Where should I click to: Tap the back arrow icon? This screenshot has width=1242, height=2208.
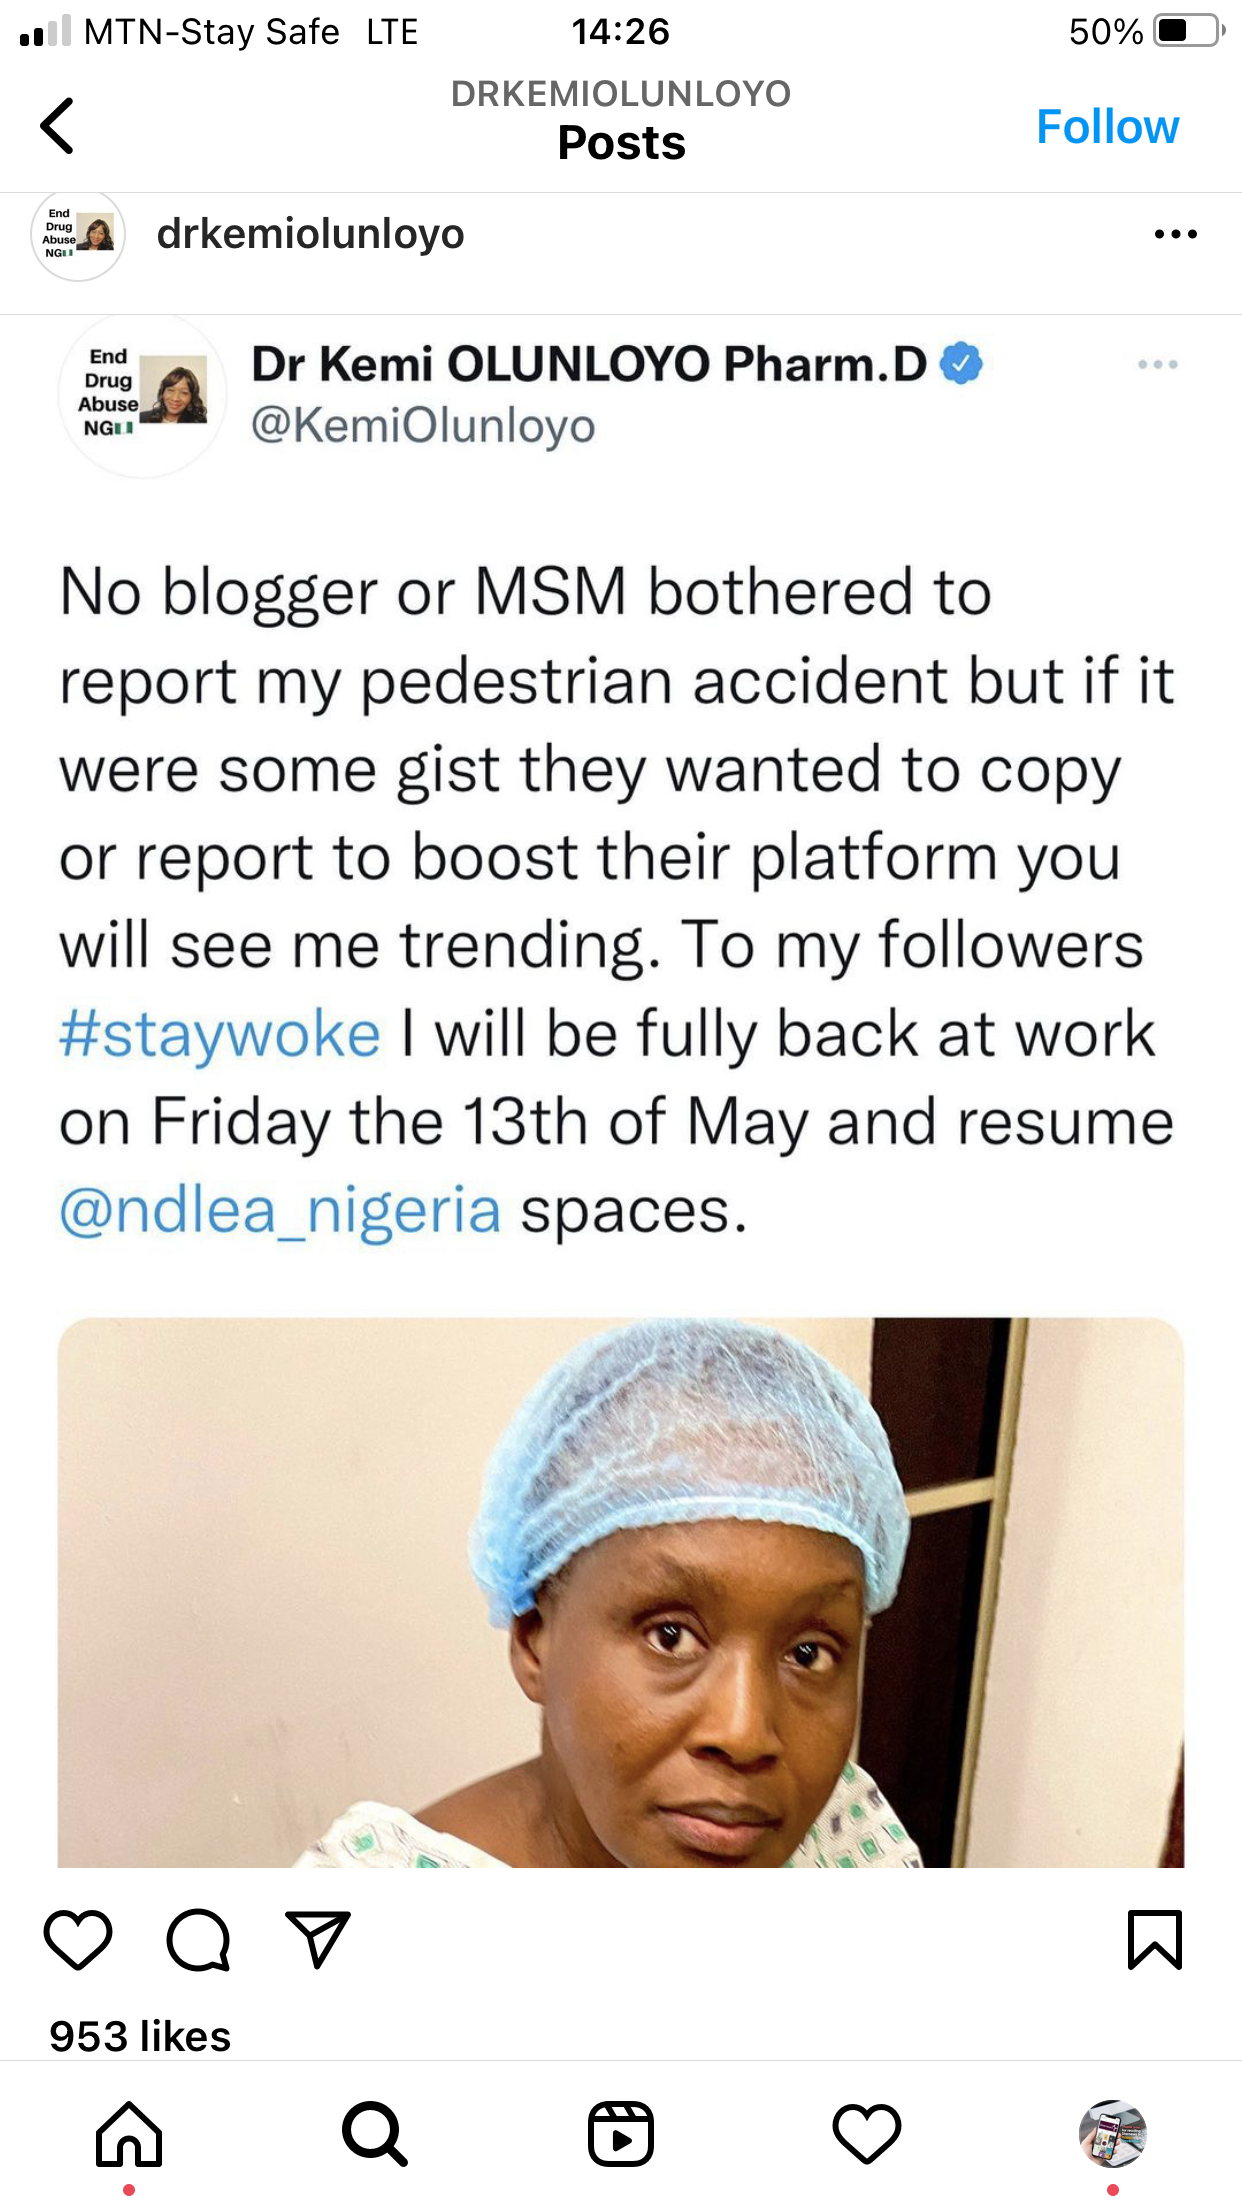[57, 126]
